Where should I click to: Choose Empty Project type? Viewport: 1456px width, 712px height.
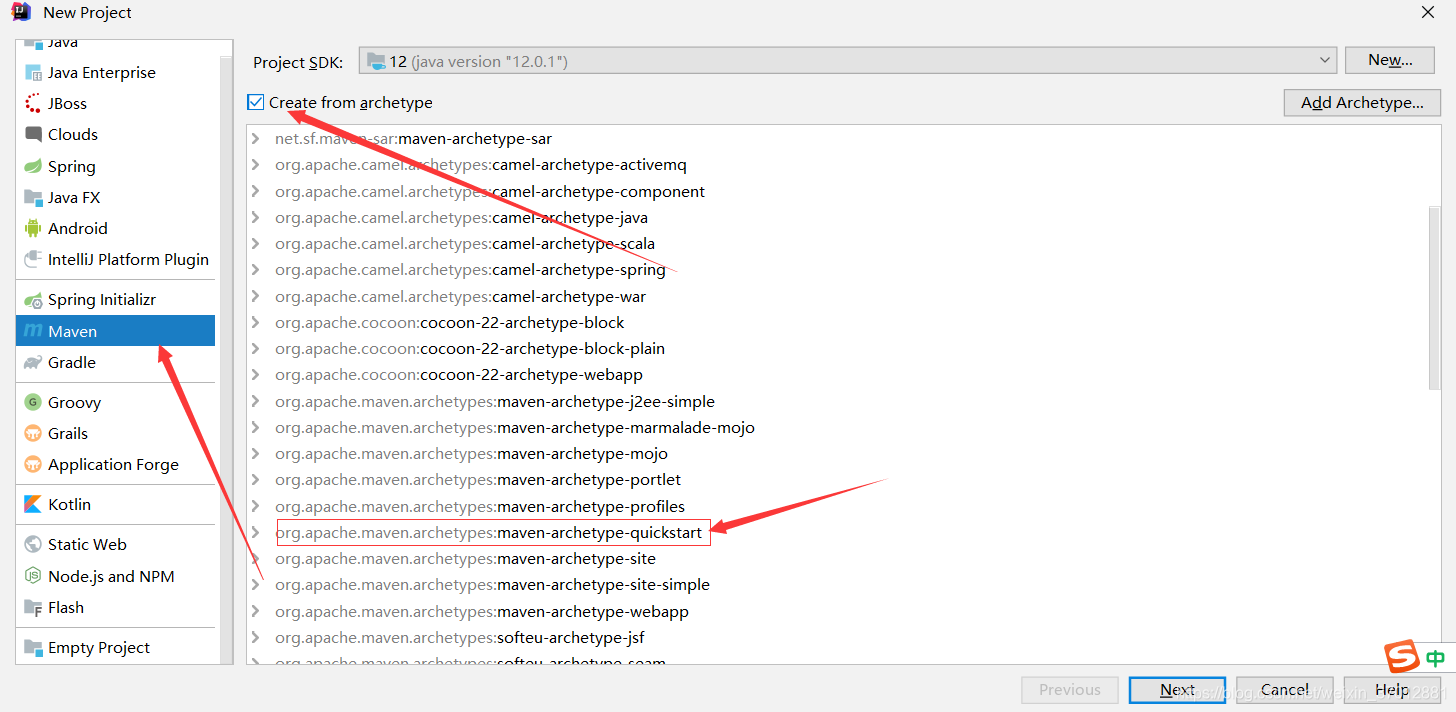115,648
